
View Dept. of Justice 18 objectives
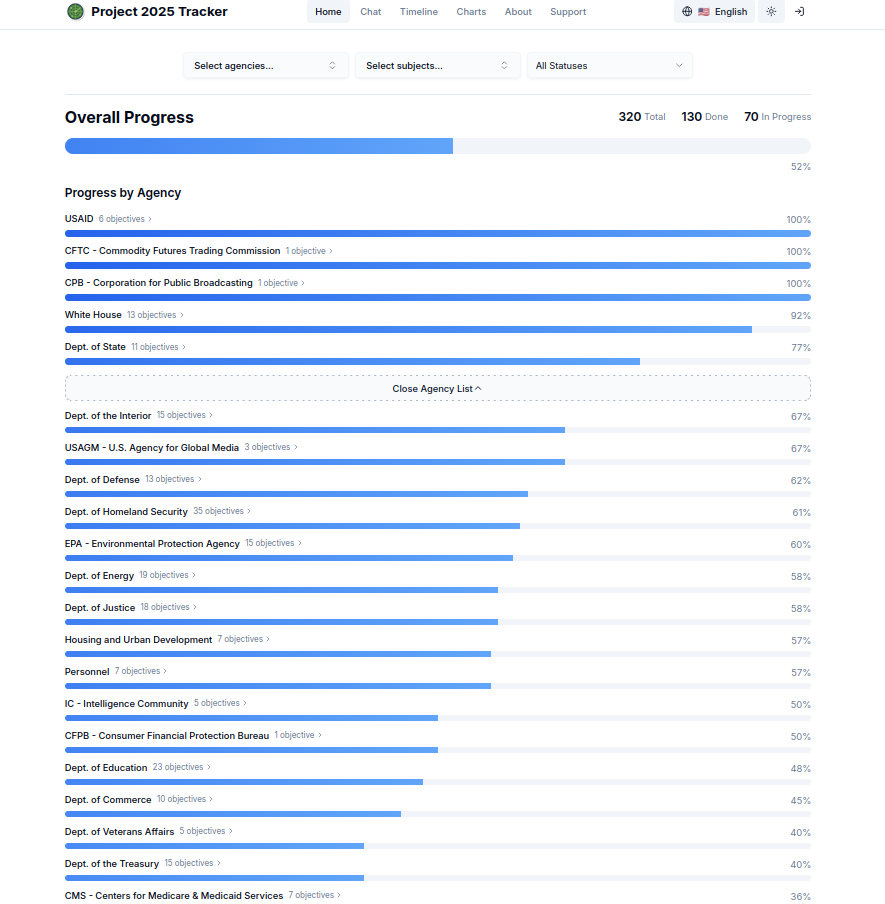169,607
